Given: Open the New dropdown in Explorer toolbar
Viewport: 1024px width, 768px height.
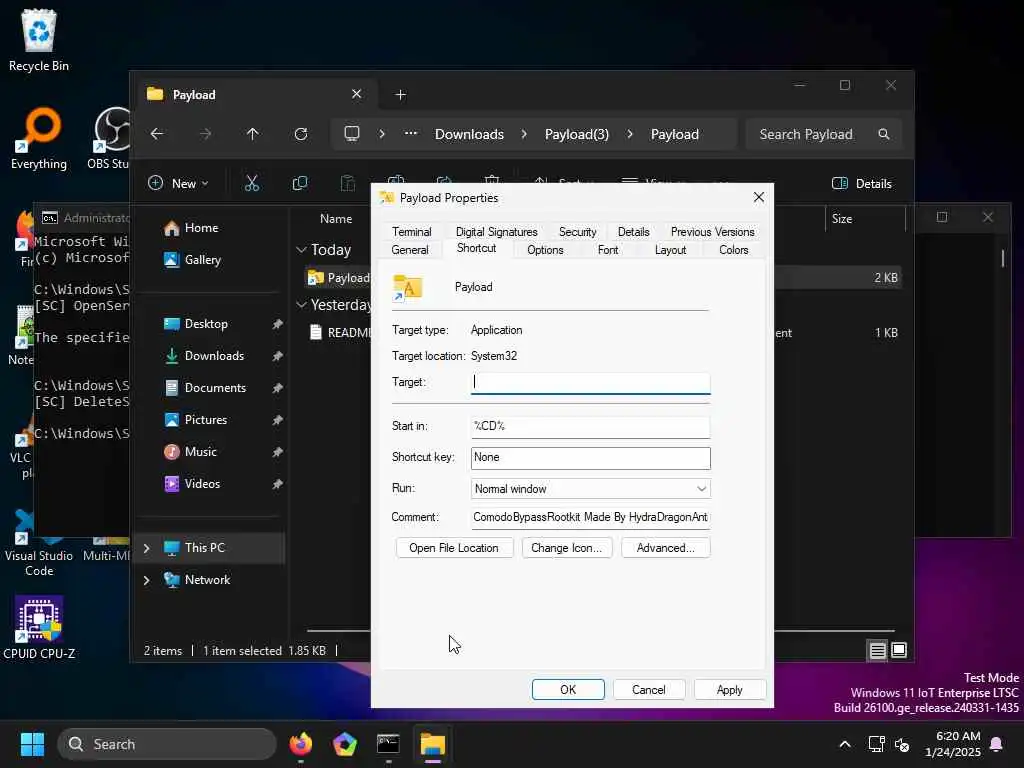Looking at the screenshot, I should point(178,184).
